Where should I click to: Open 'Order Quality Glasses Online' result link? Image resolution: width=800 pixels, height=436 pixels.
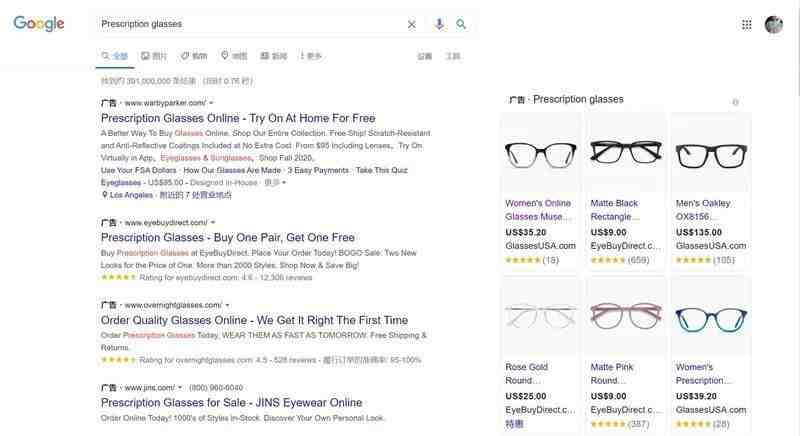point(254,320)
